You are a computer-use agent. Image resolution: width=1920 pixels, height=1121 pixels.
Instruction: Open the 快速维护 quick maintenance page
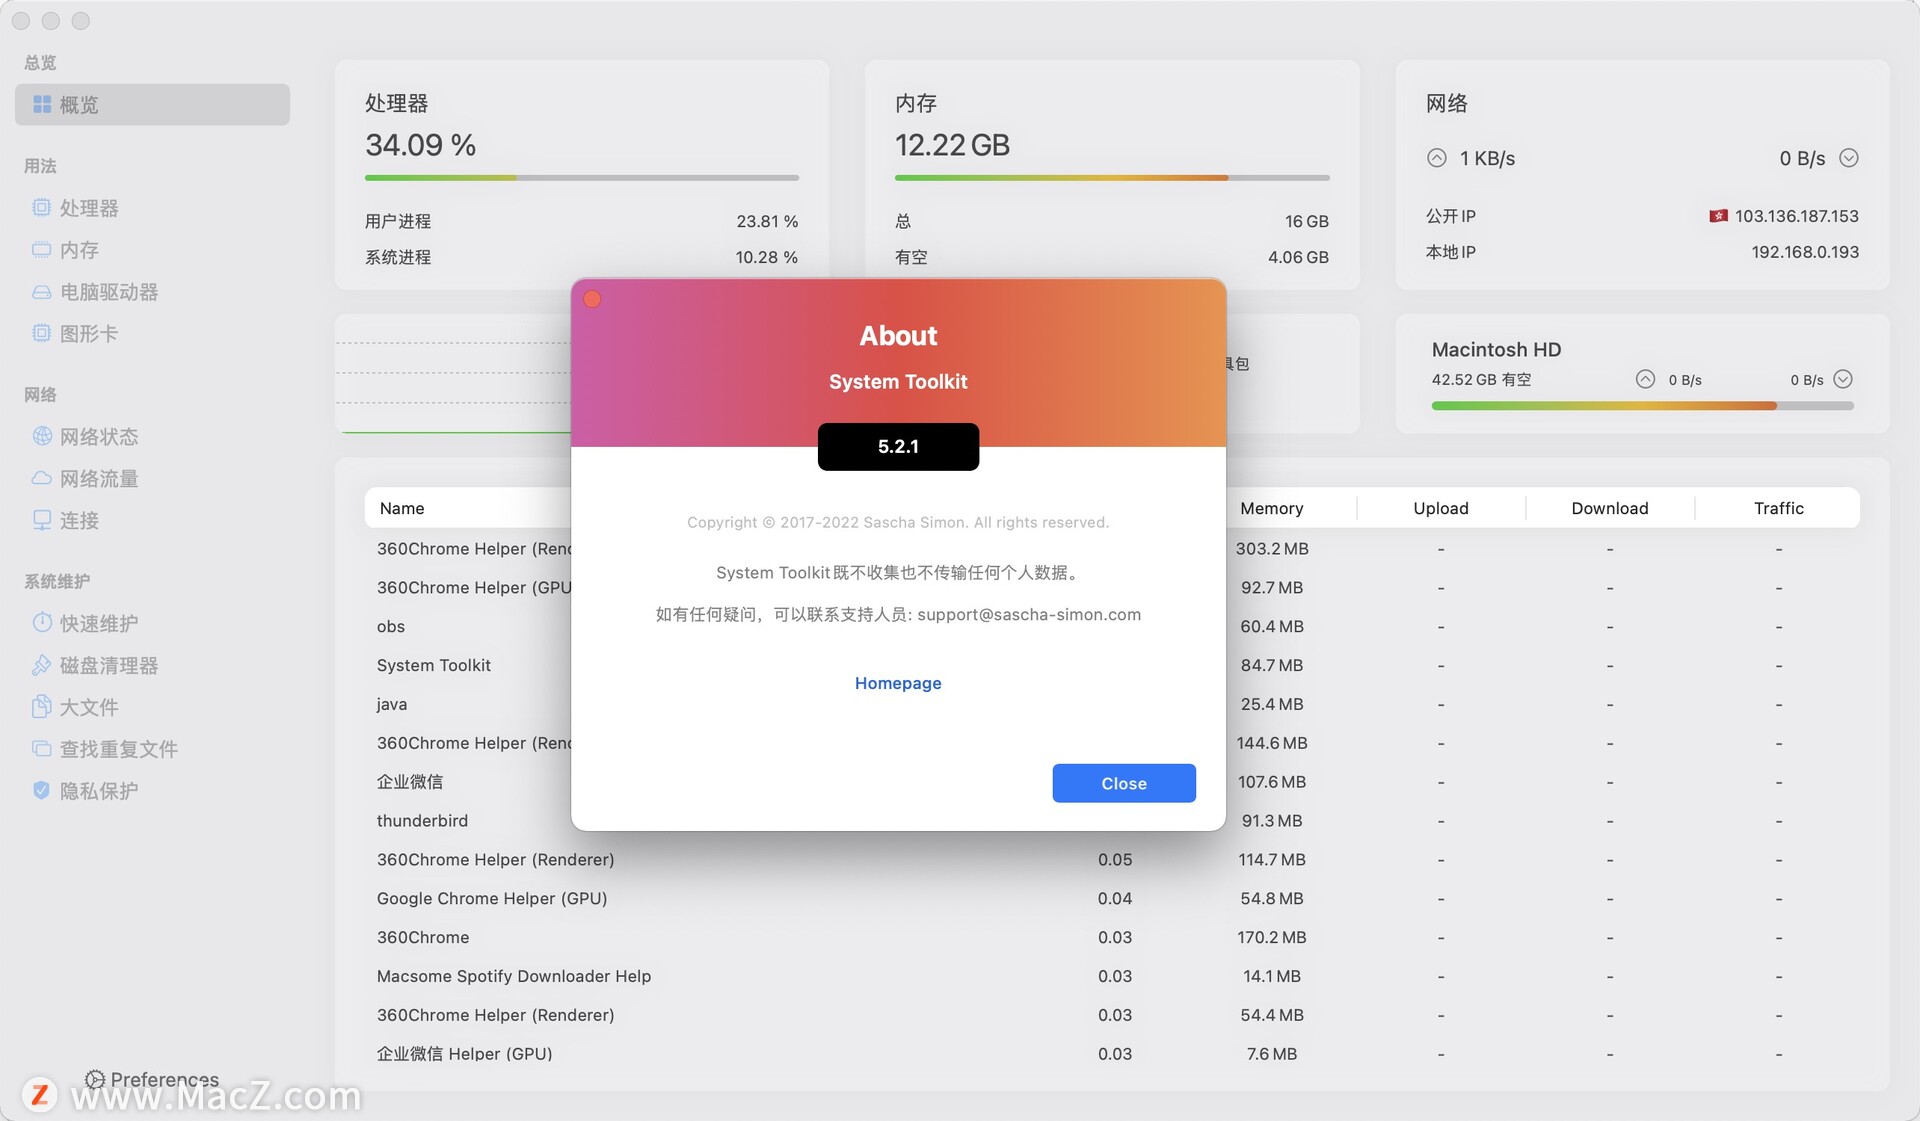[x=152, y=623]
